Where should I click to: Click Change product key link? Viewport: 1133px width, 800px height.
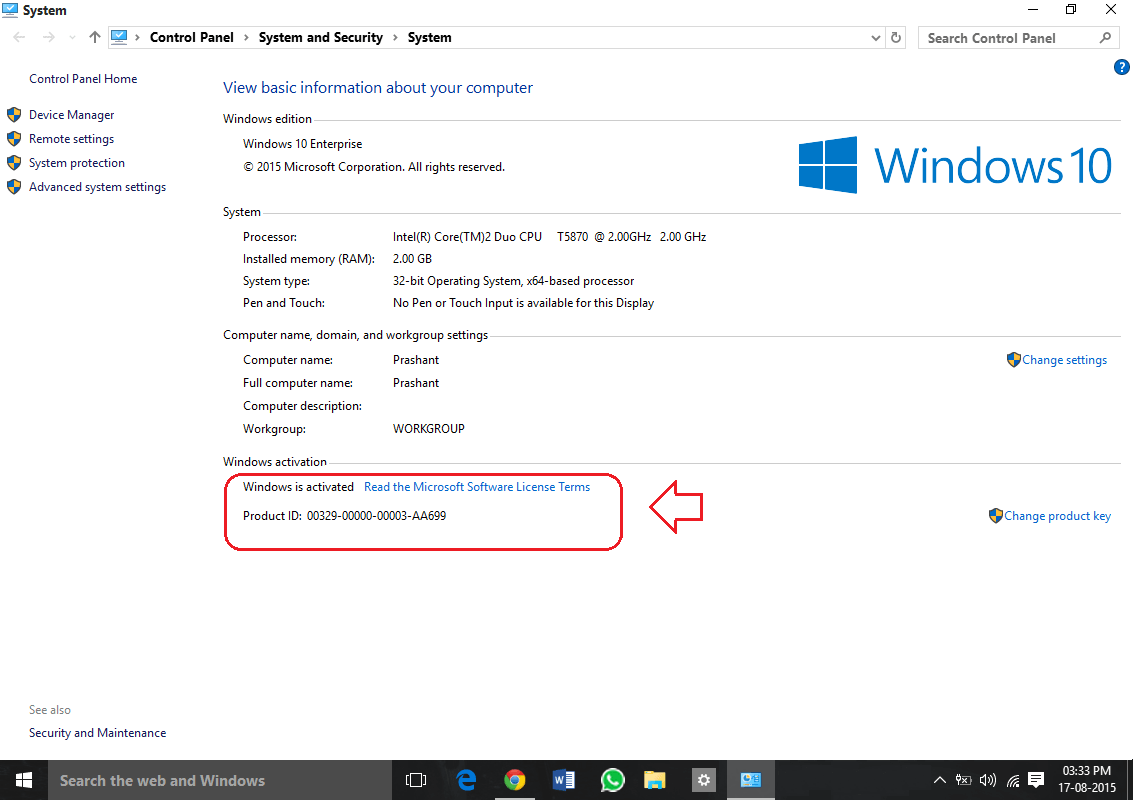(1057, 516)
